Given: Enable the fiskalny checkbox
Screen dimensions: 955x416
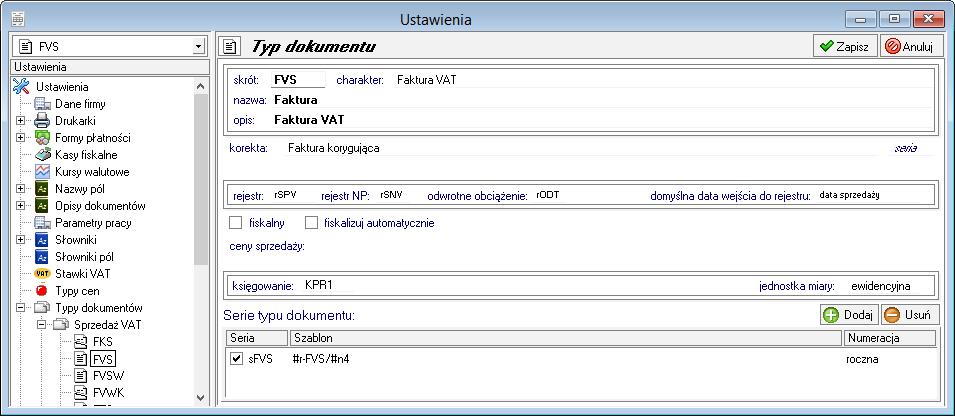Looking at the screenshot, I should coord(236,223).
